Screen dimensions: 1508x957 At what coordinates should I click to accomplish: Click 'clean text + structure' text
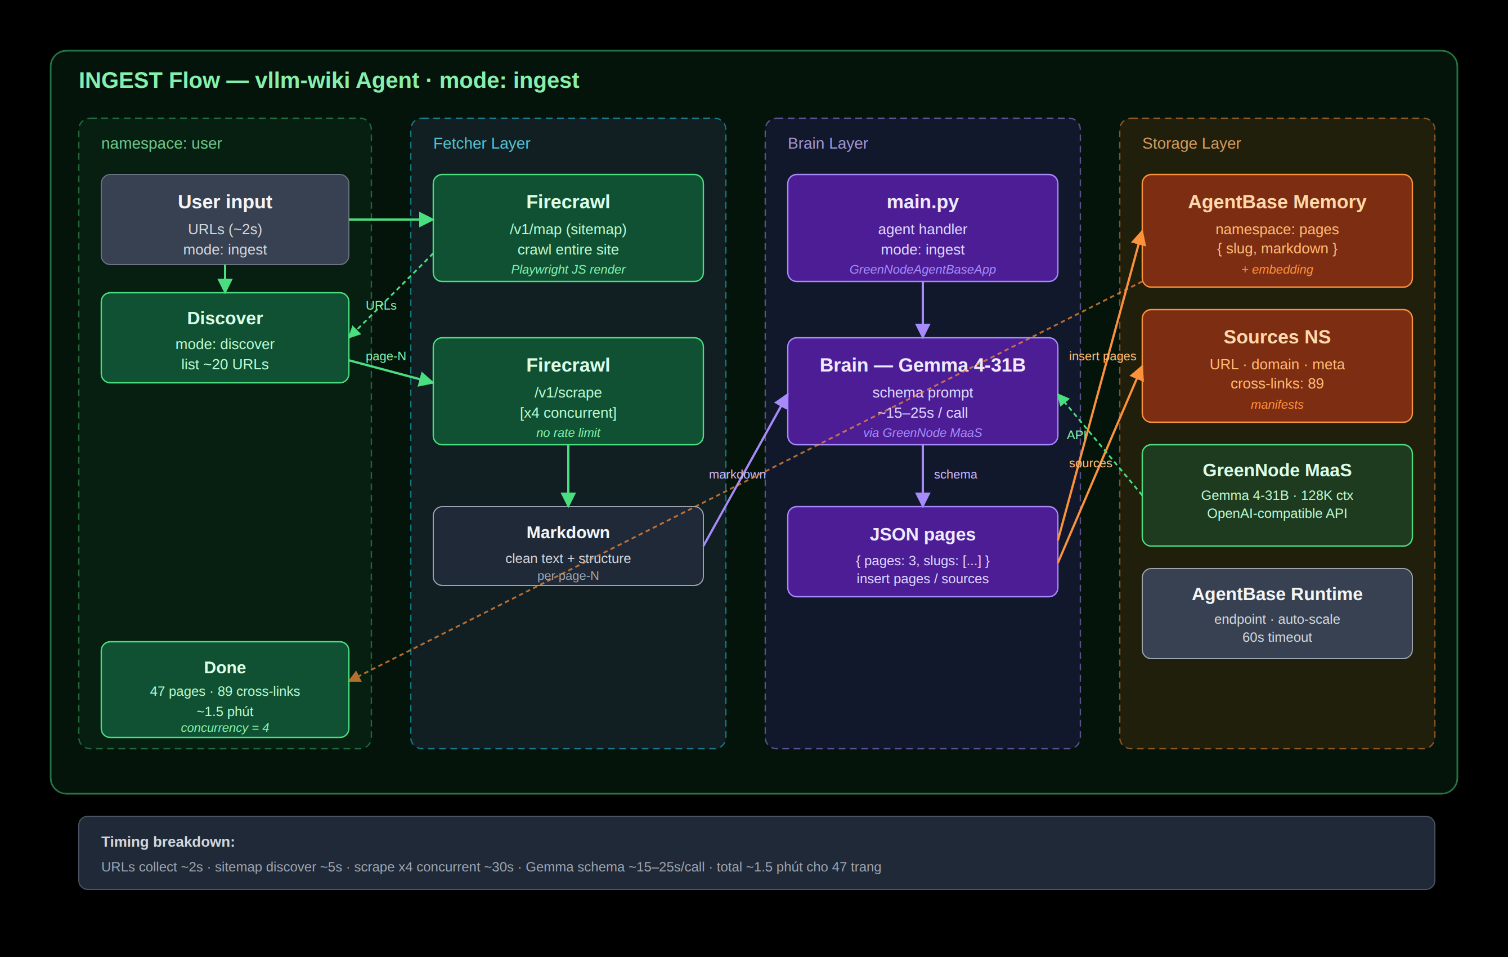(x=568, y=558)
